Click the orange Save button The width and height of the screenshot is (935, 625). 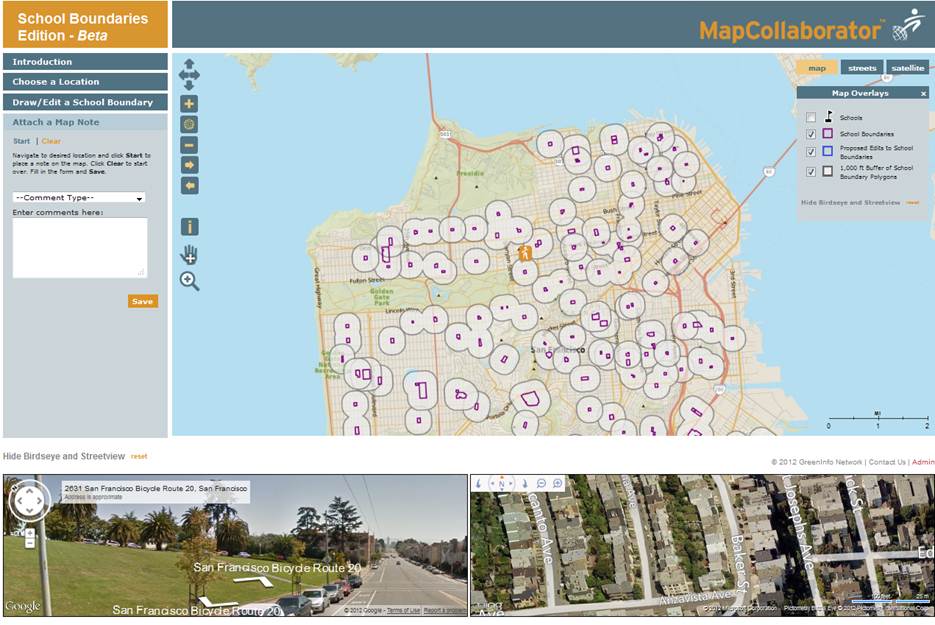(143, 301)
